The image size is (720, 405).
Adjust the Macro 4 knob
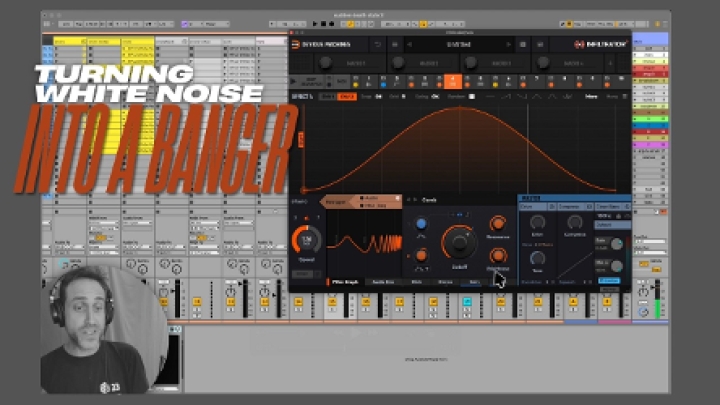click(543, 63)
